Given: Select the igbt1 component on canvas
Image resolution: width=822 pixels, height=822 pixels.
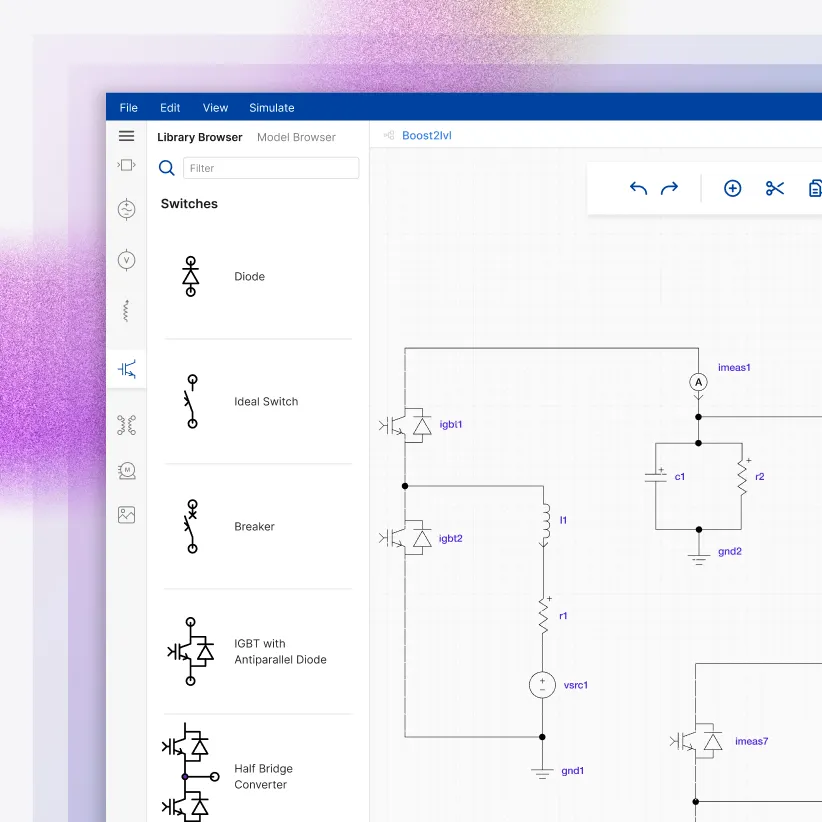Looking at the screenshot, I should 405,425.
